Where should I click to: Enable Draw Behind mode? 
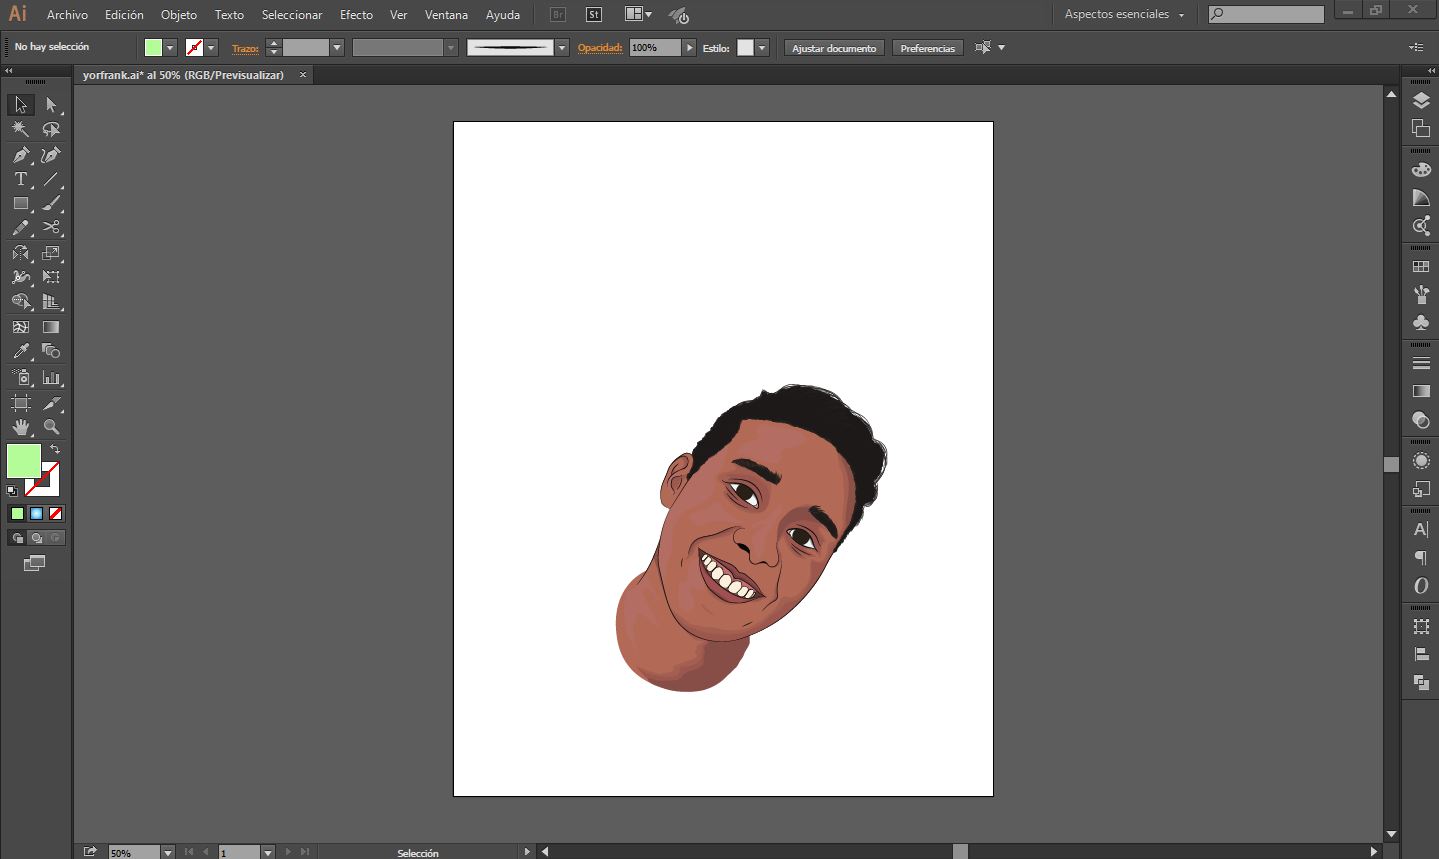pos(36,538)
